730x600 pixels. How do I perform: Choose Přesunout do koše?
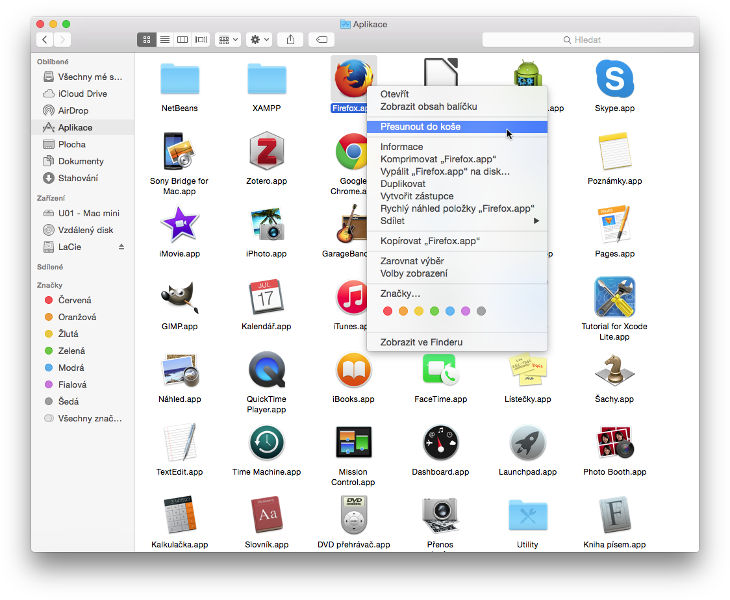(x=457, y=127)
